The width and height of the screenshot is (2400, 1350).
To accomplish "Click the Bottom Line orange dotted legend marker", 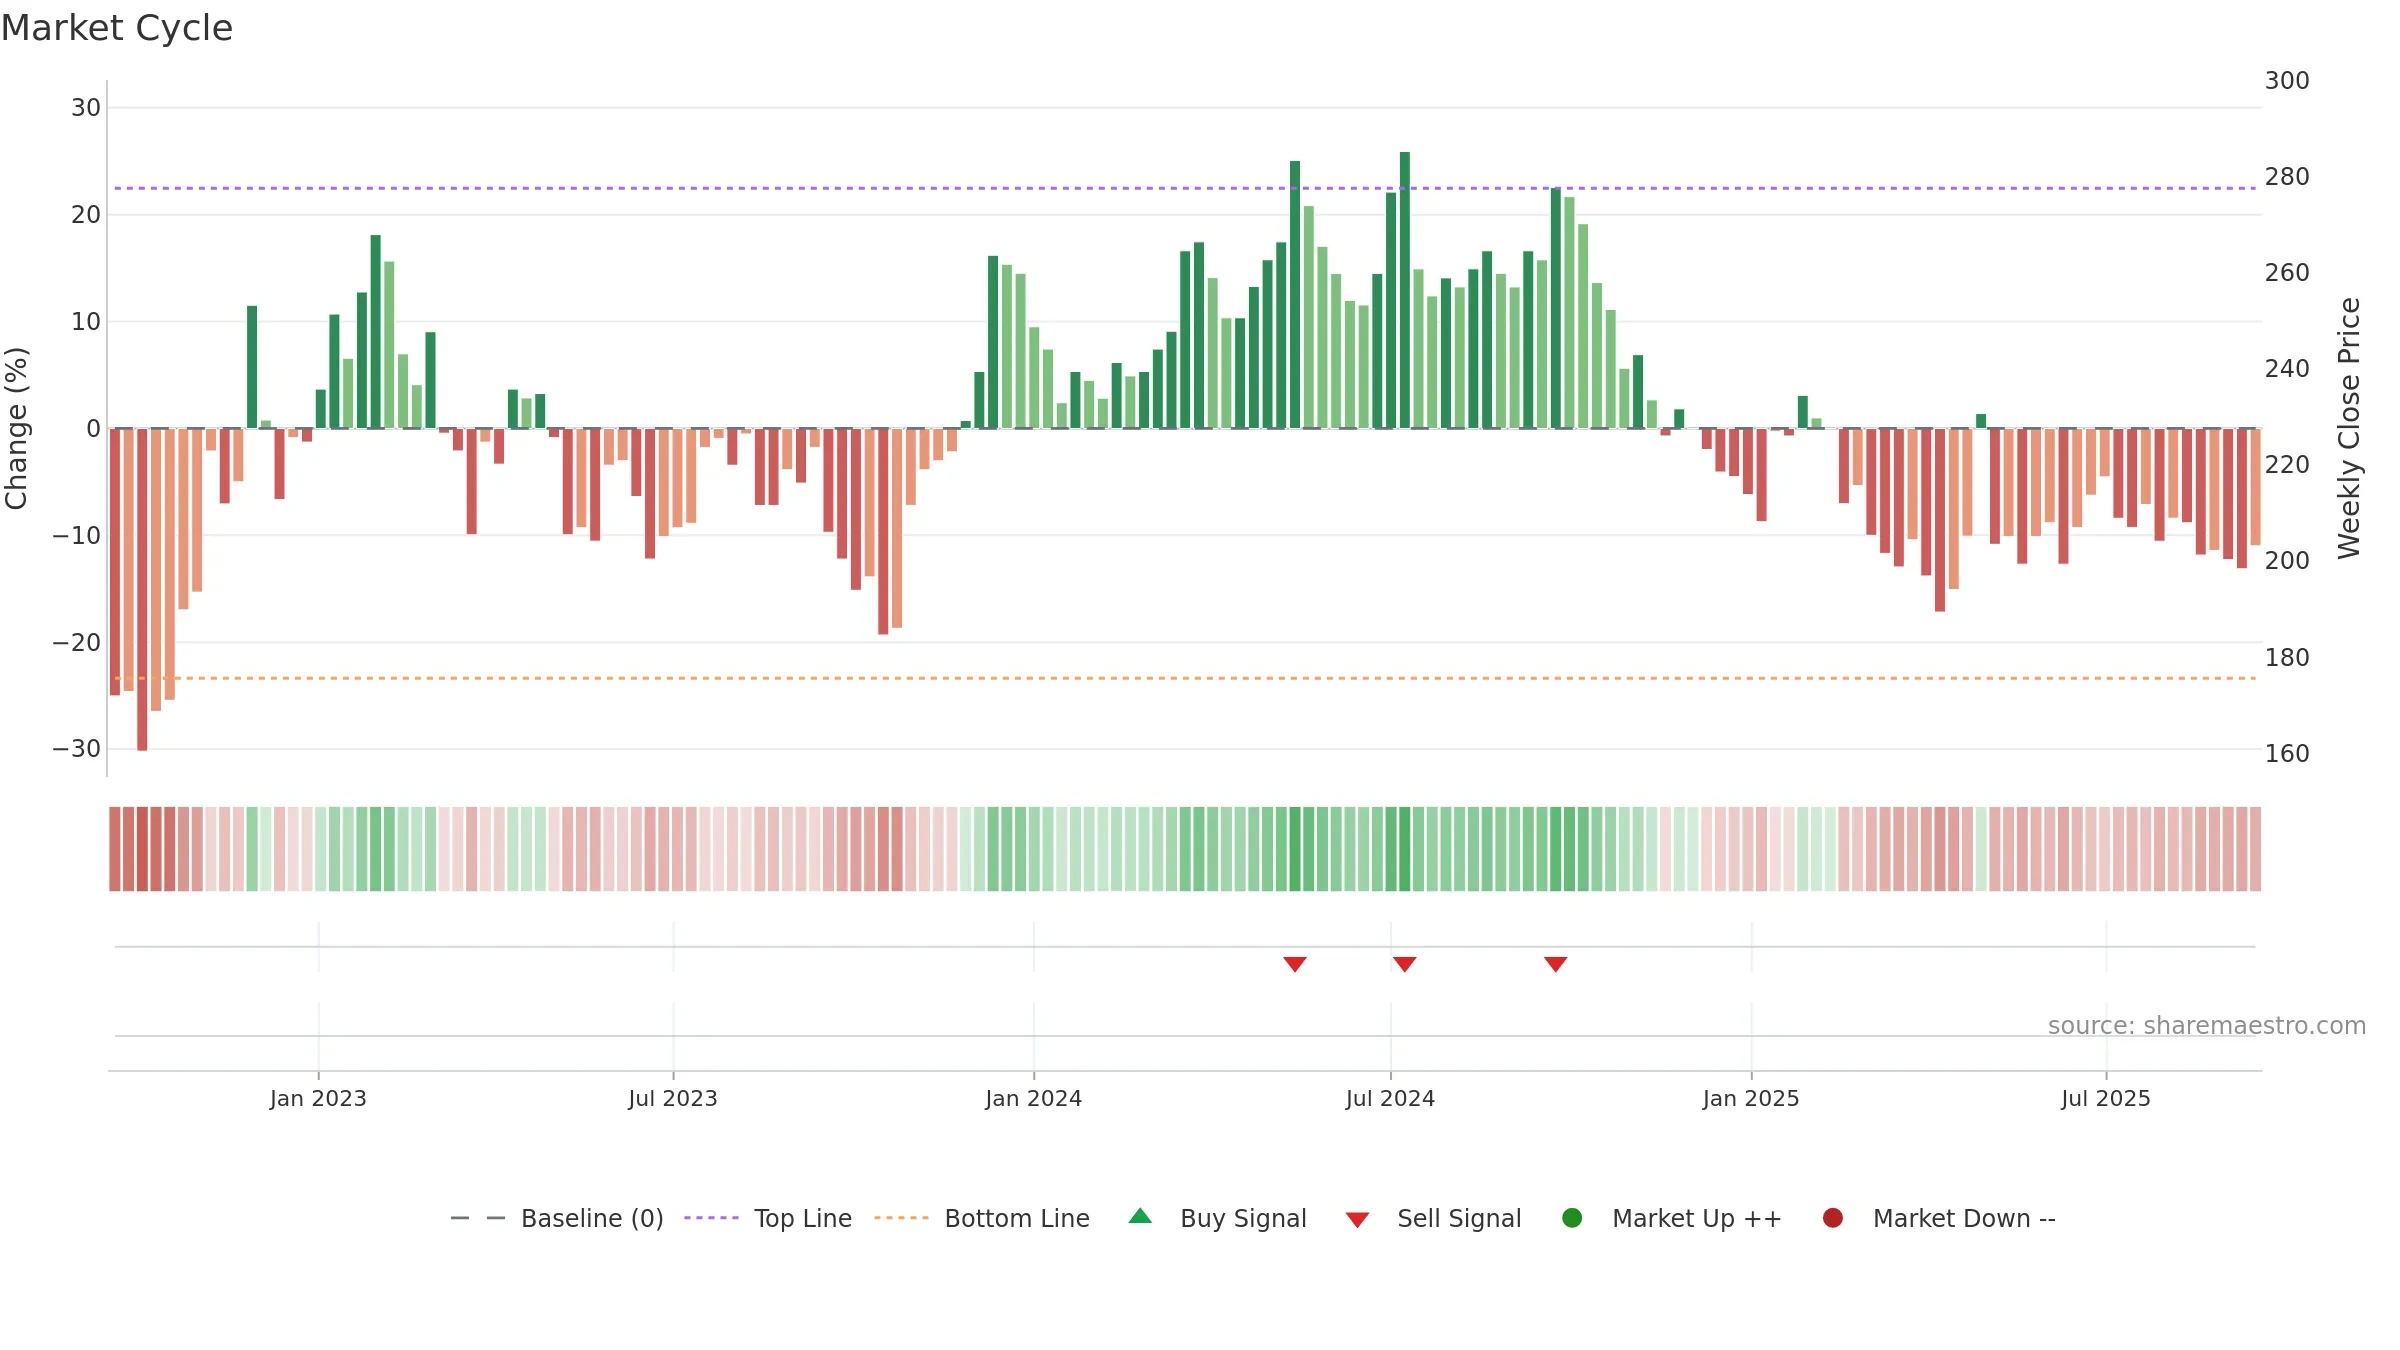I will [901, 1218].
